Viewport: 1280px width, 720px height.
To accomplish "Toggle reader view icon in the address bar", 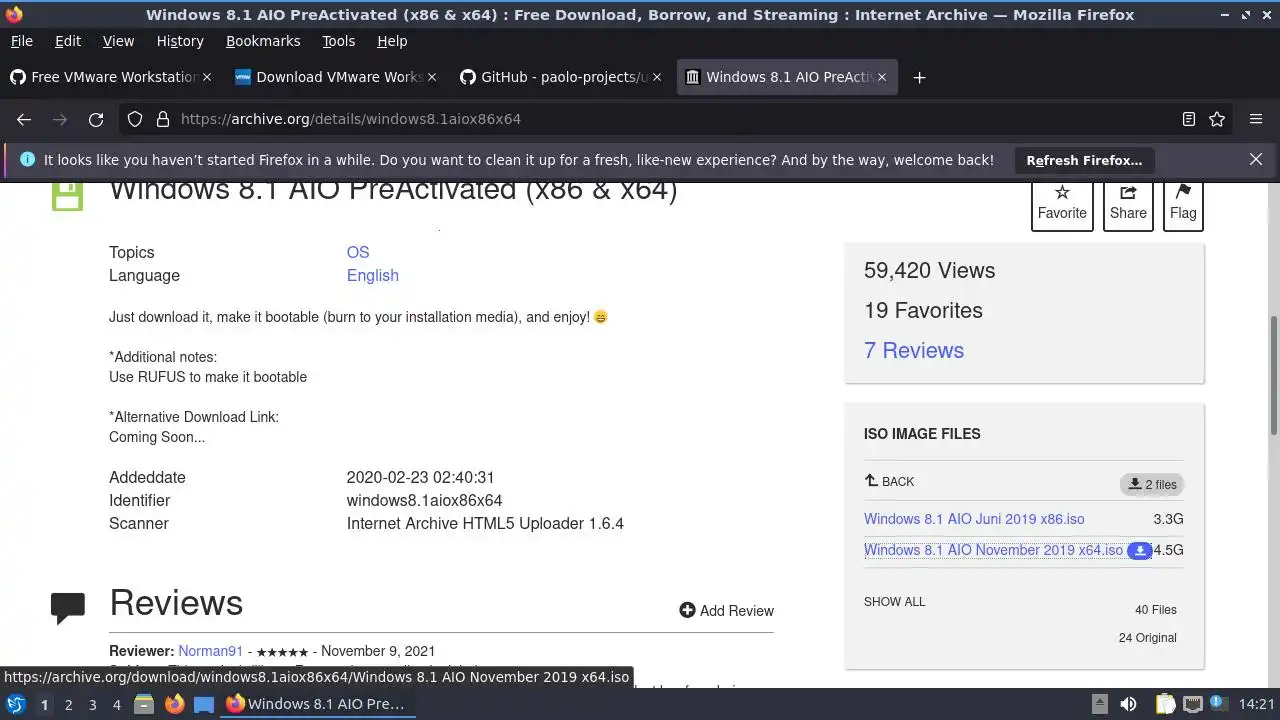I will (1188, 119).
